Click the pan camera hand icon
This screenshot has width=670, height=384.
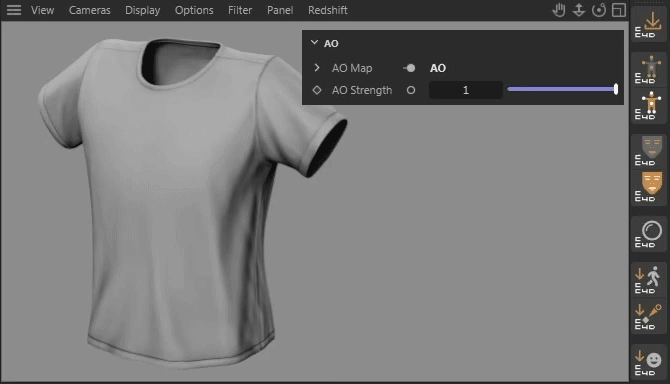pyautogui.click(x=558, y=10)
